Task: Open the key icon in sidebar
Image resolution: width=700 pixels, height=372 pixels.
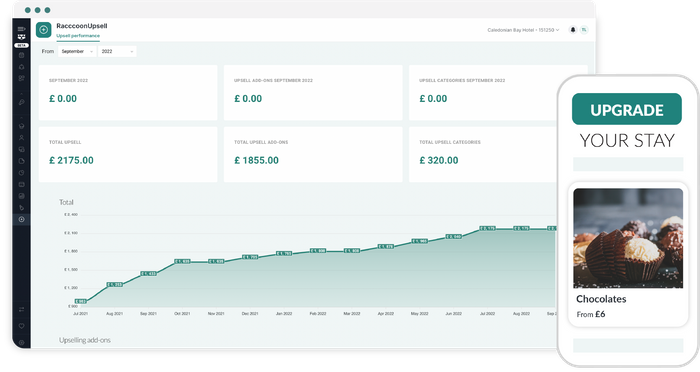Action: [21, 102]
